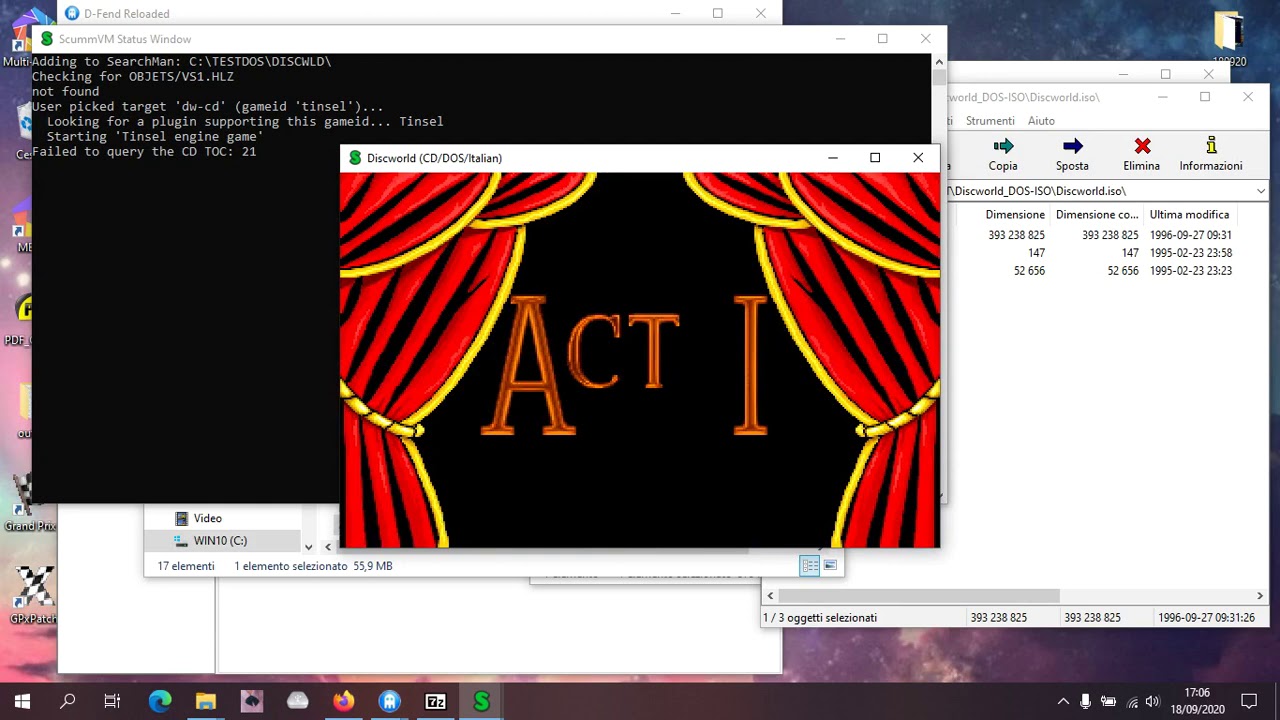The image size is (1280, 720).
Task: Select the row dated 1996-09-27 09:31
Action: click(x=1095, y=235)
